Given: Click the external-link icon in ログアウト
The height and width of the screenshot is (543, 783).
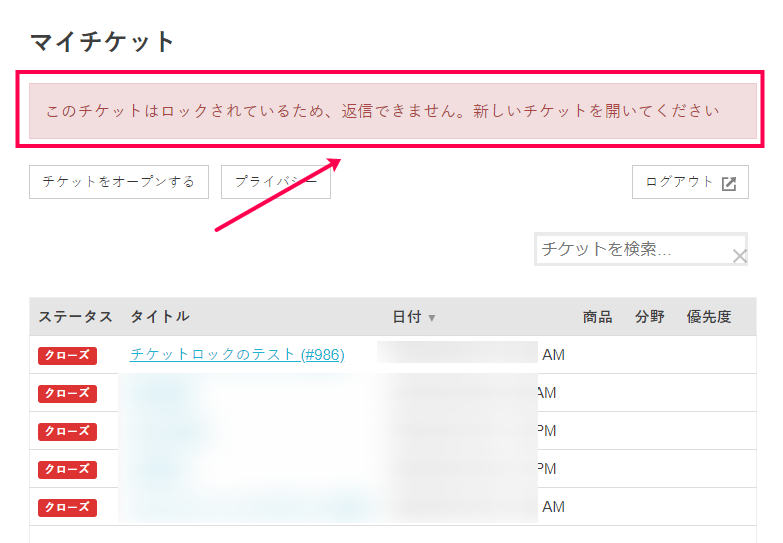Looking at the screenshot, I should coord(729,183).
